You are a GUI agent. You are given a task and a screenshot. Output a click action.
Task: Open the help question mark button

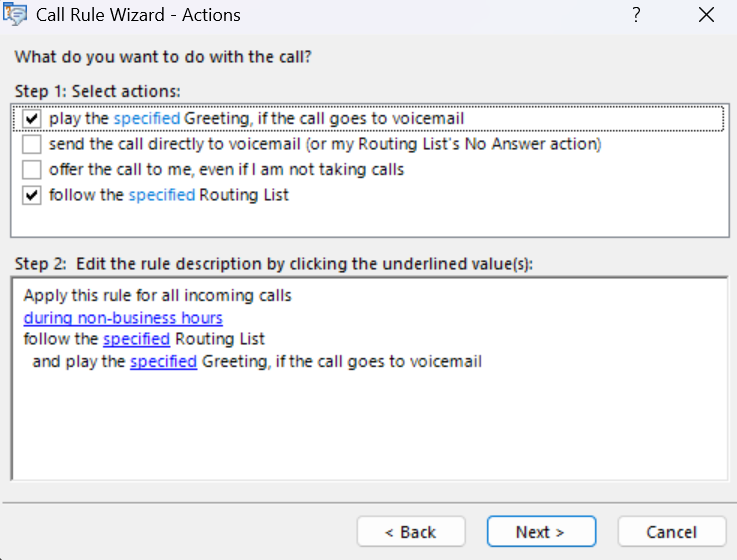tap(636, 15)
